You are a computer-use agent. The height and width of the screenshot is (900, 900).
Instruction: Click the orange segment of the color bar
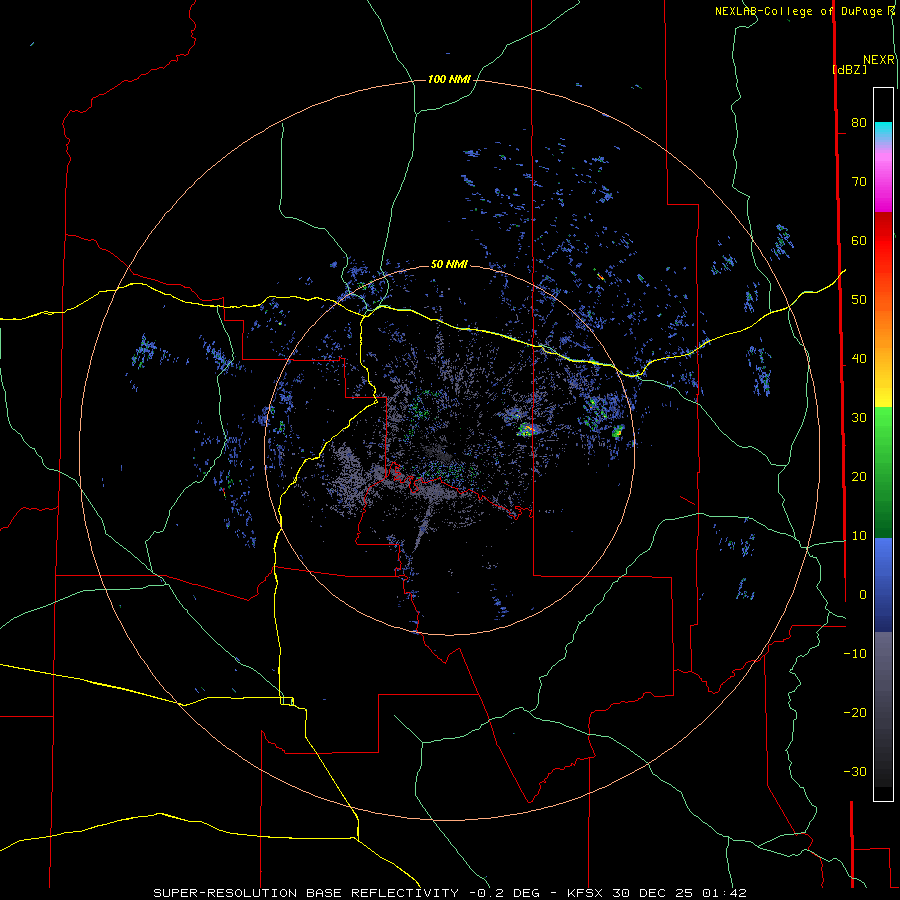click(883, 327)
